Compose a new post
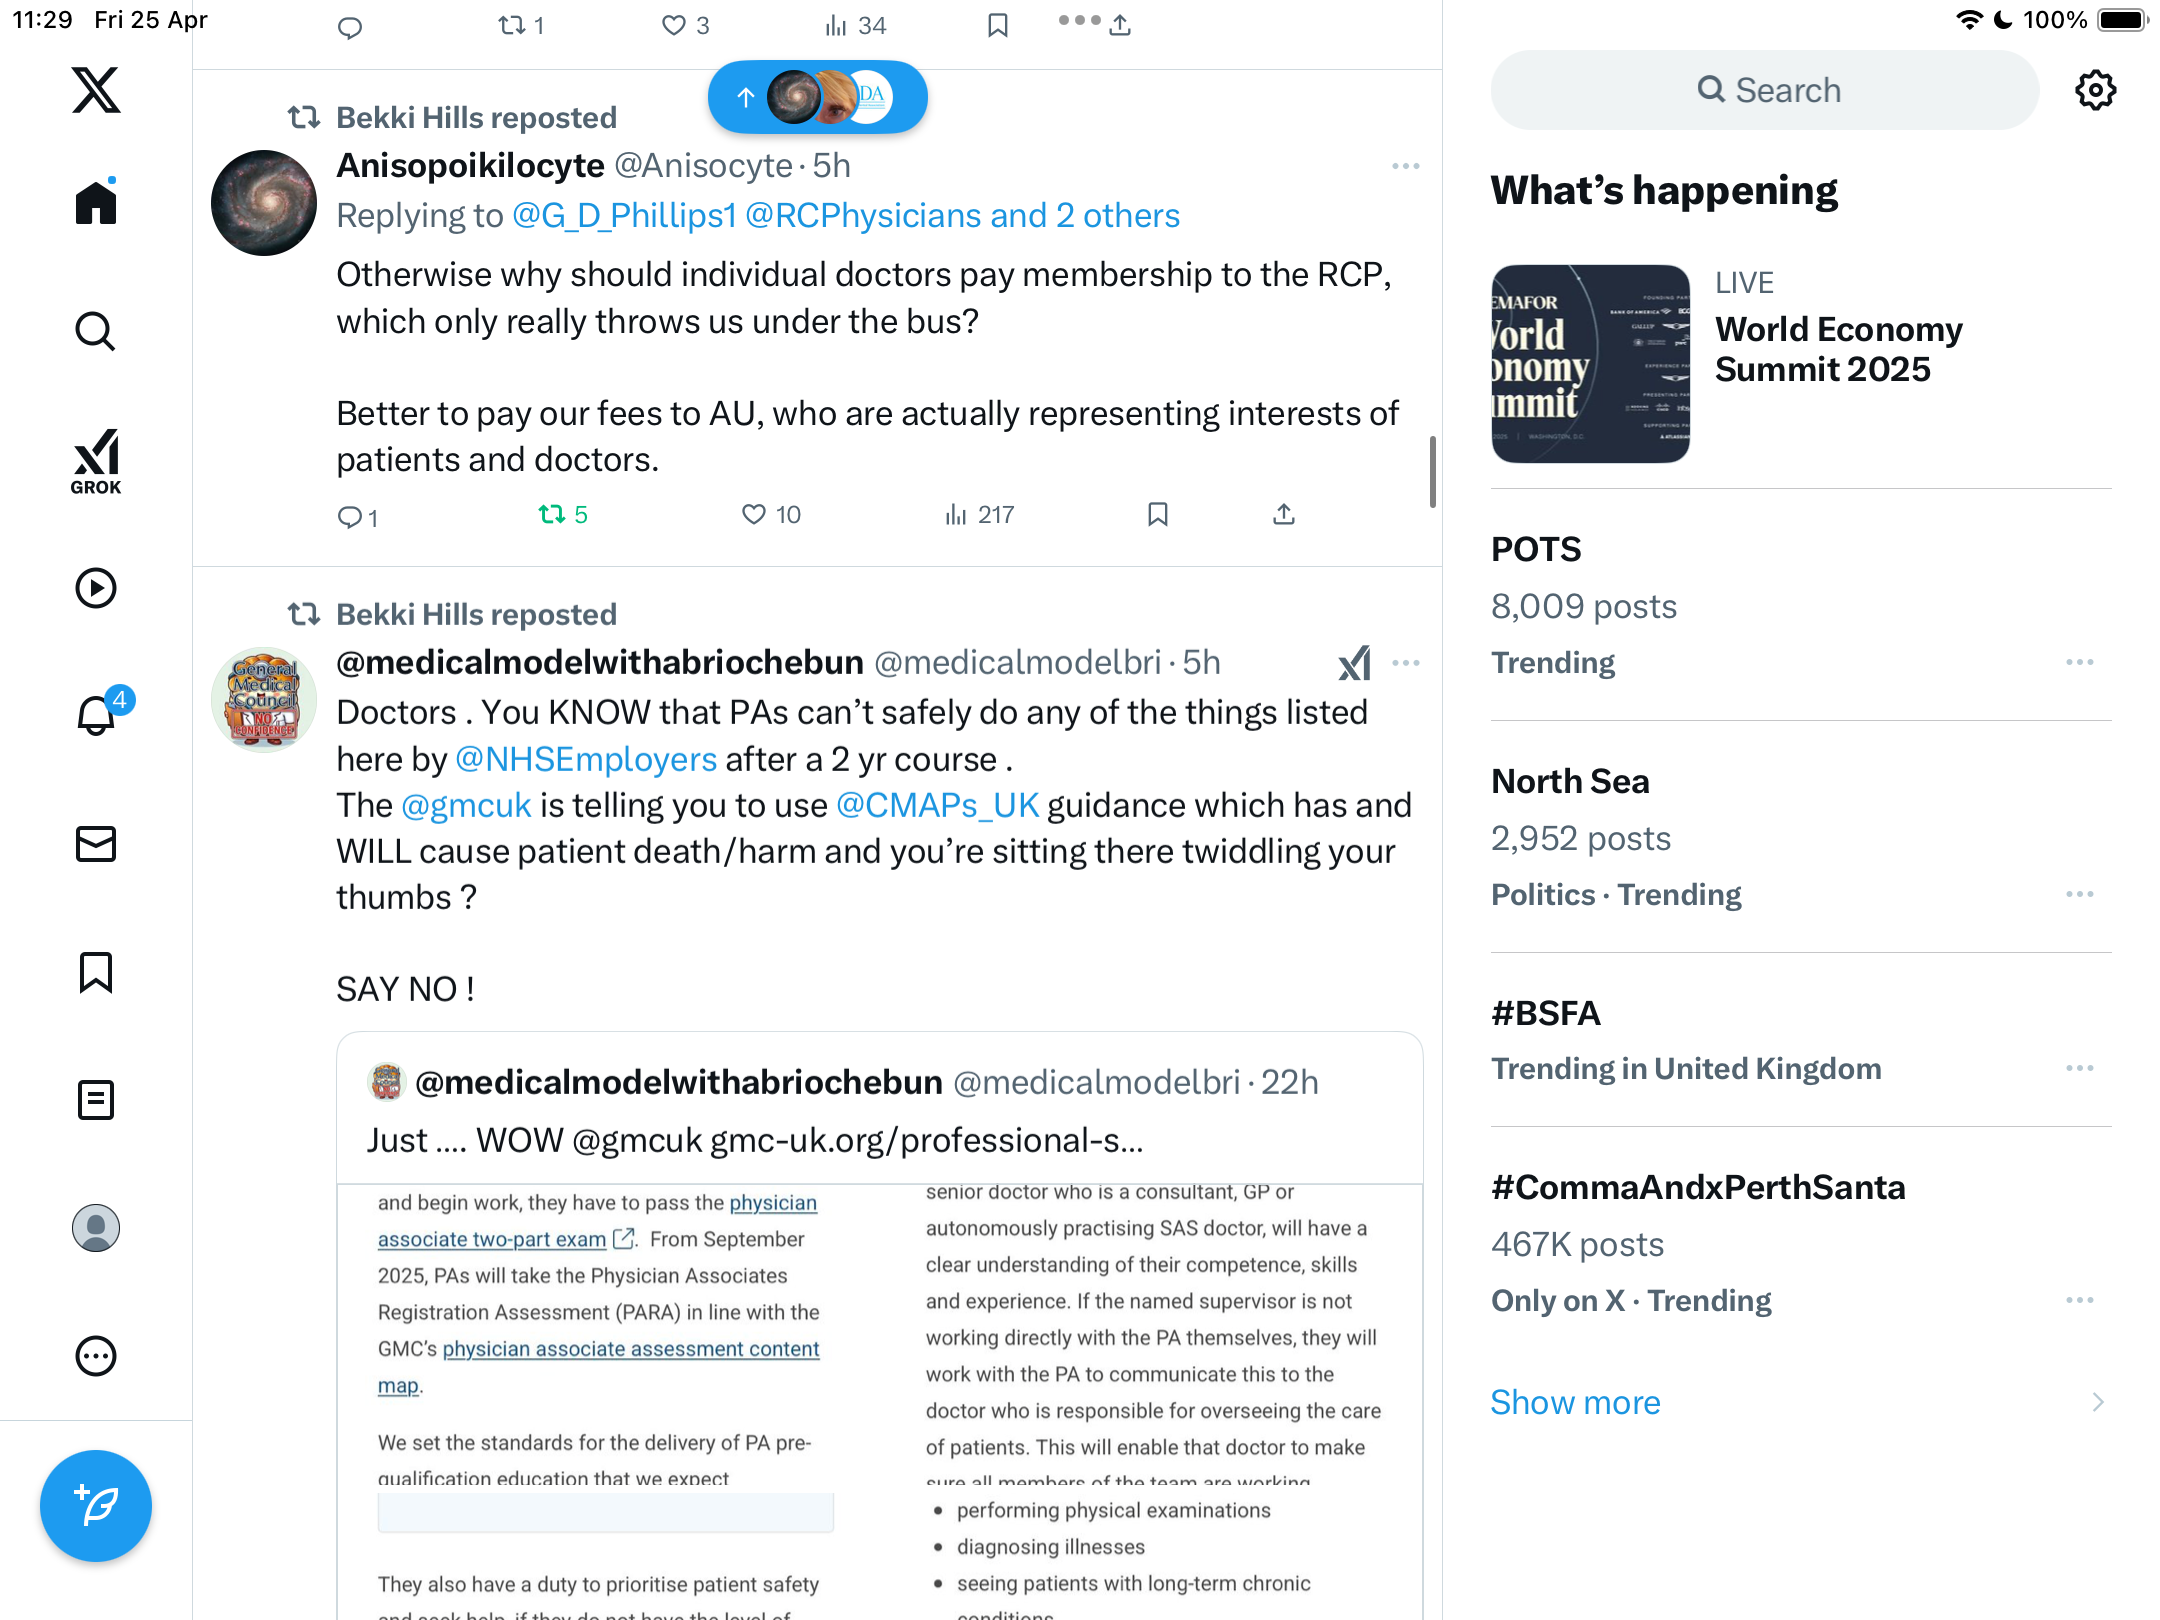Image resolution: width=2160 pixels, height=1620 pixels. [96, 1506]
